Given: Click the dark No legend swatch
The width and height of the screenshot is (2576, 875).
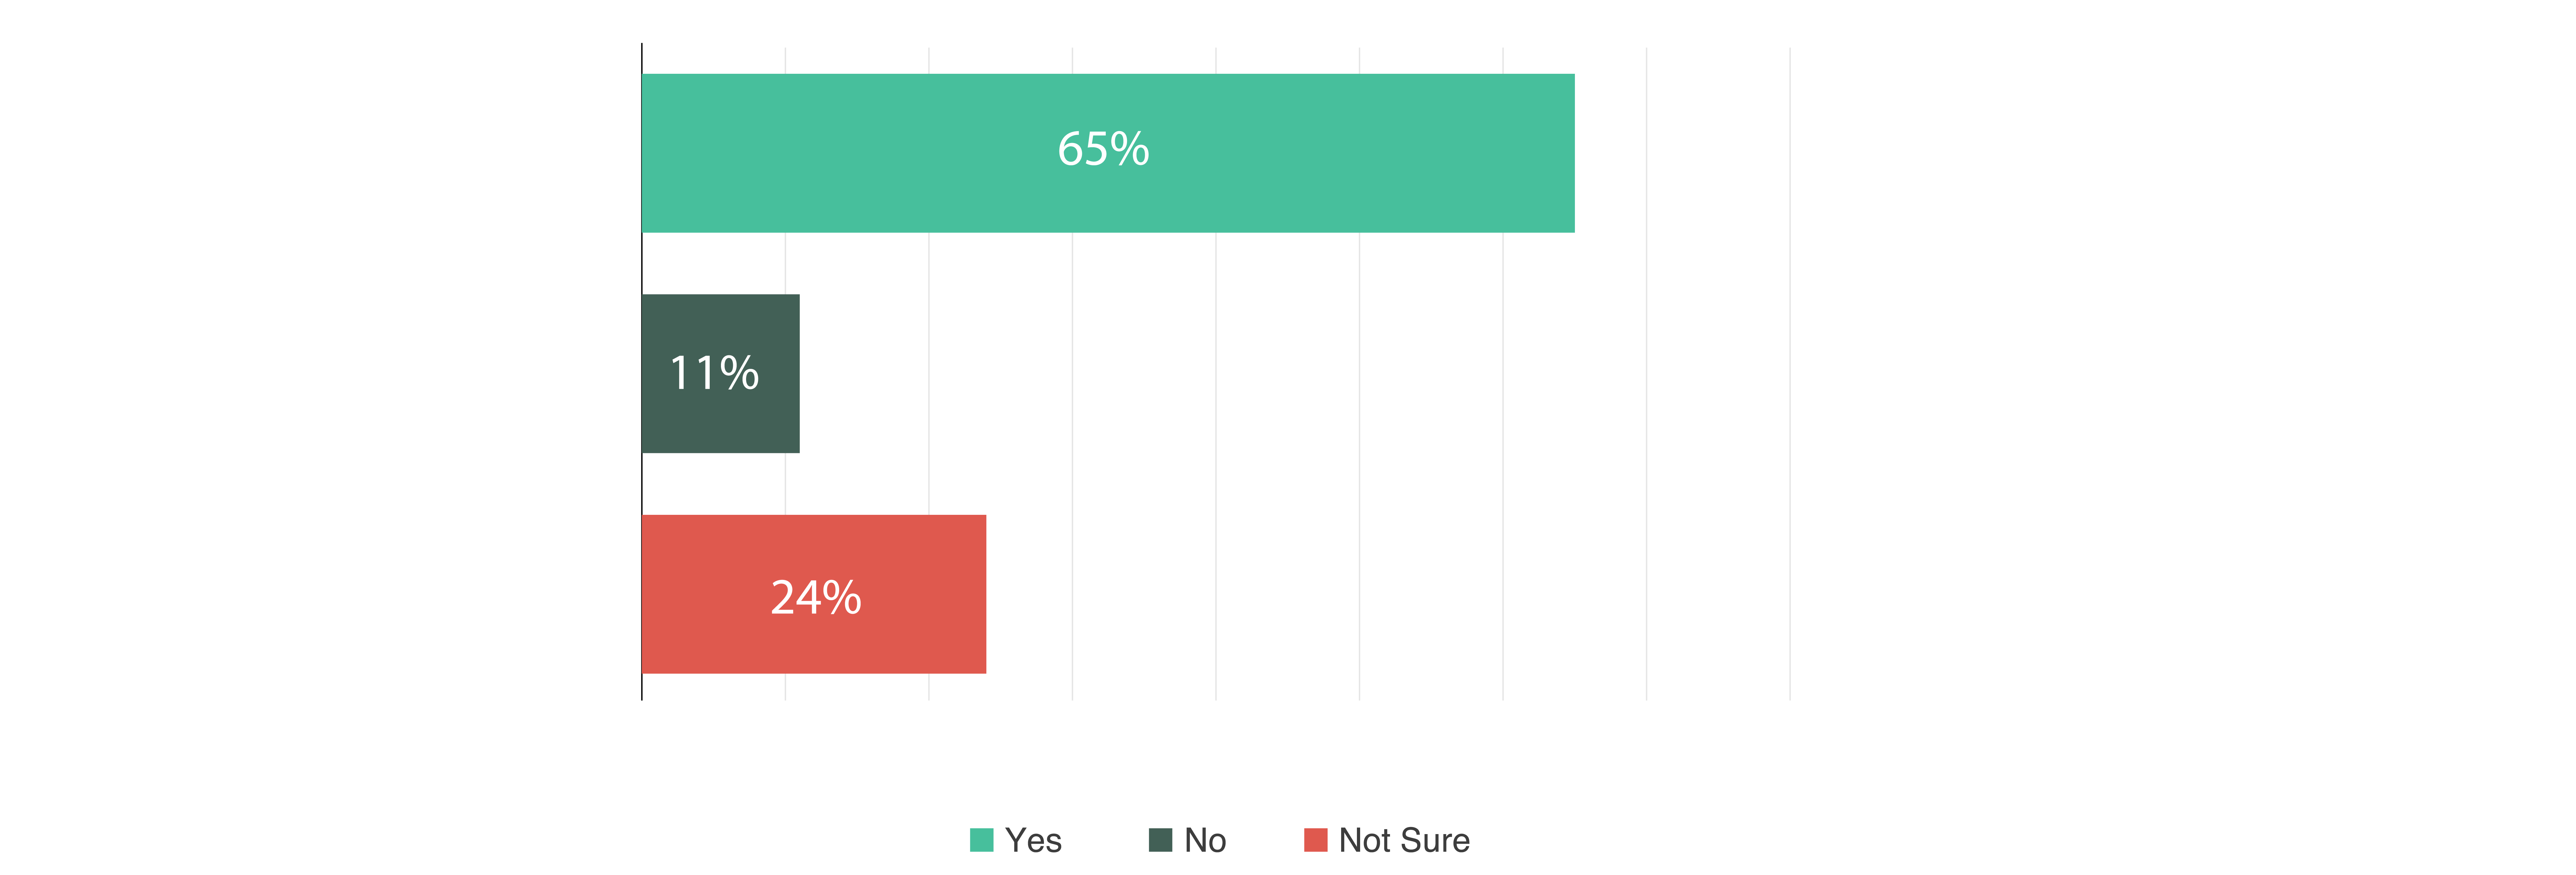Looking at the screenshot, I should 1160,840.
